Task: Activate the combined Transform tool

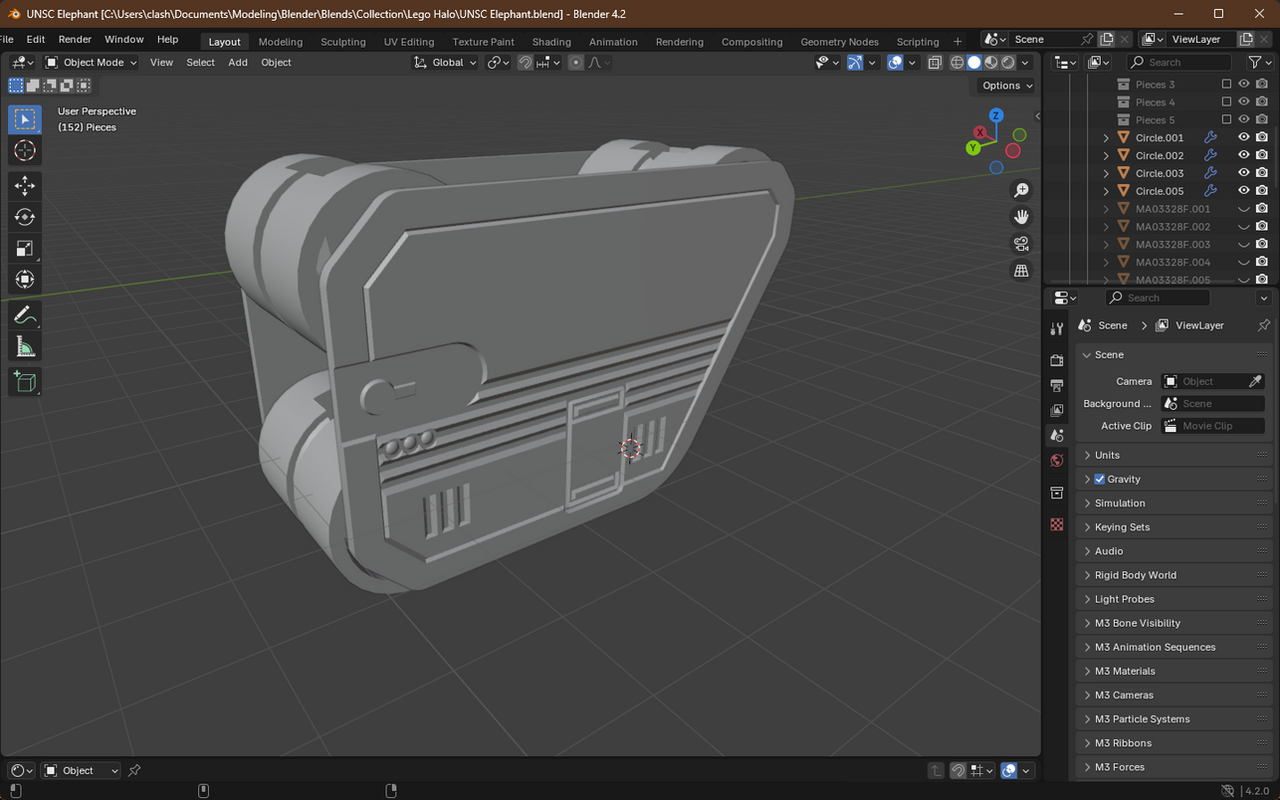Action: click(25, 279)
